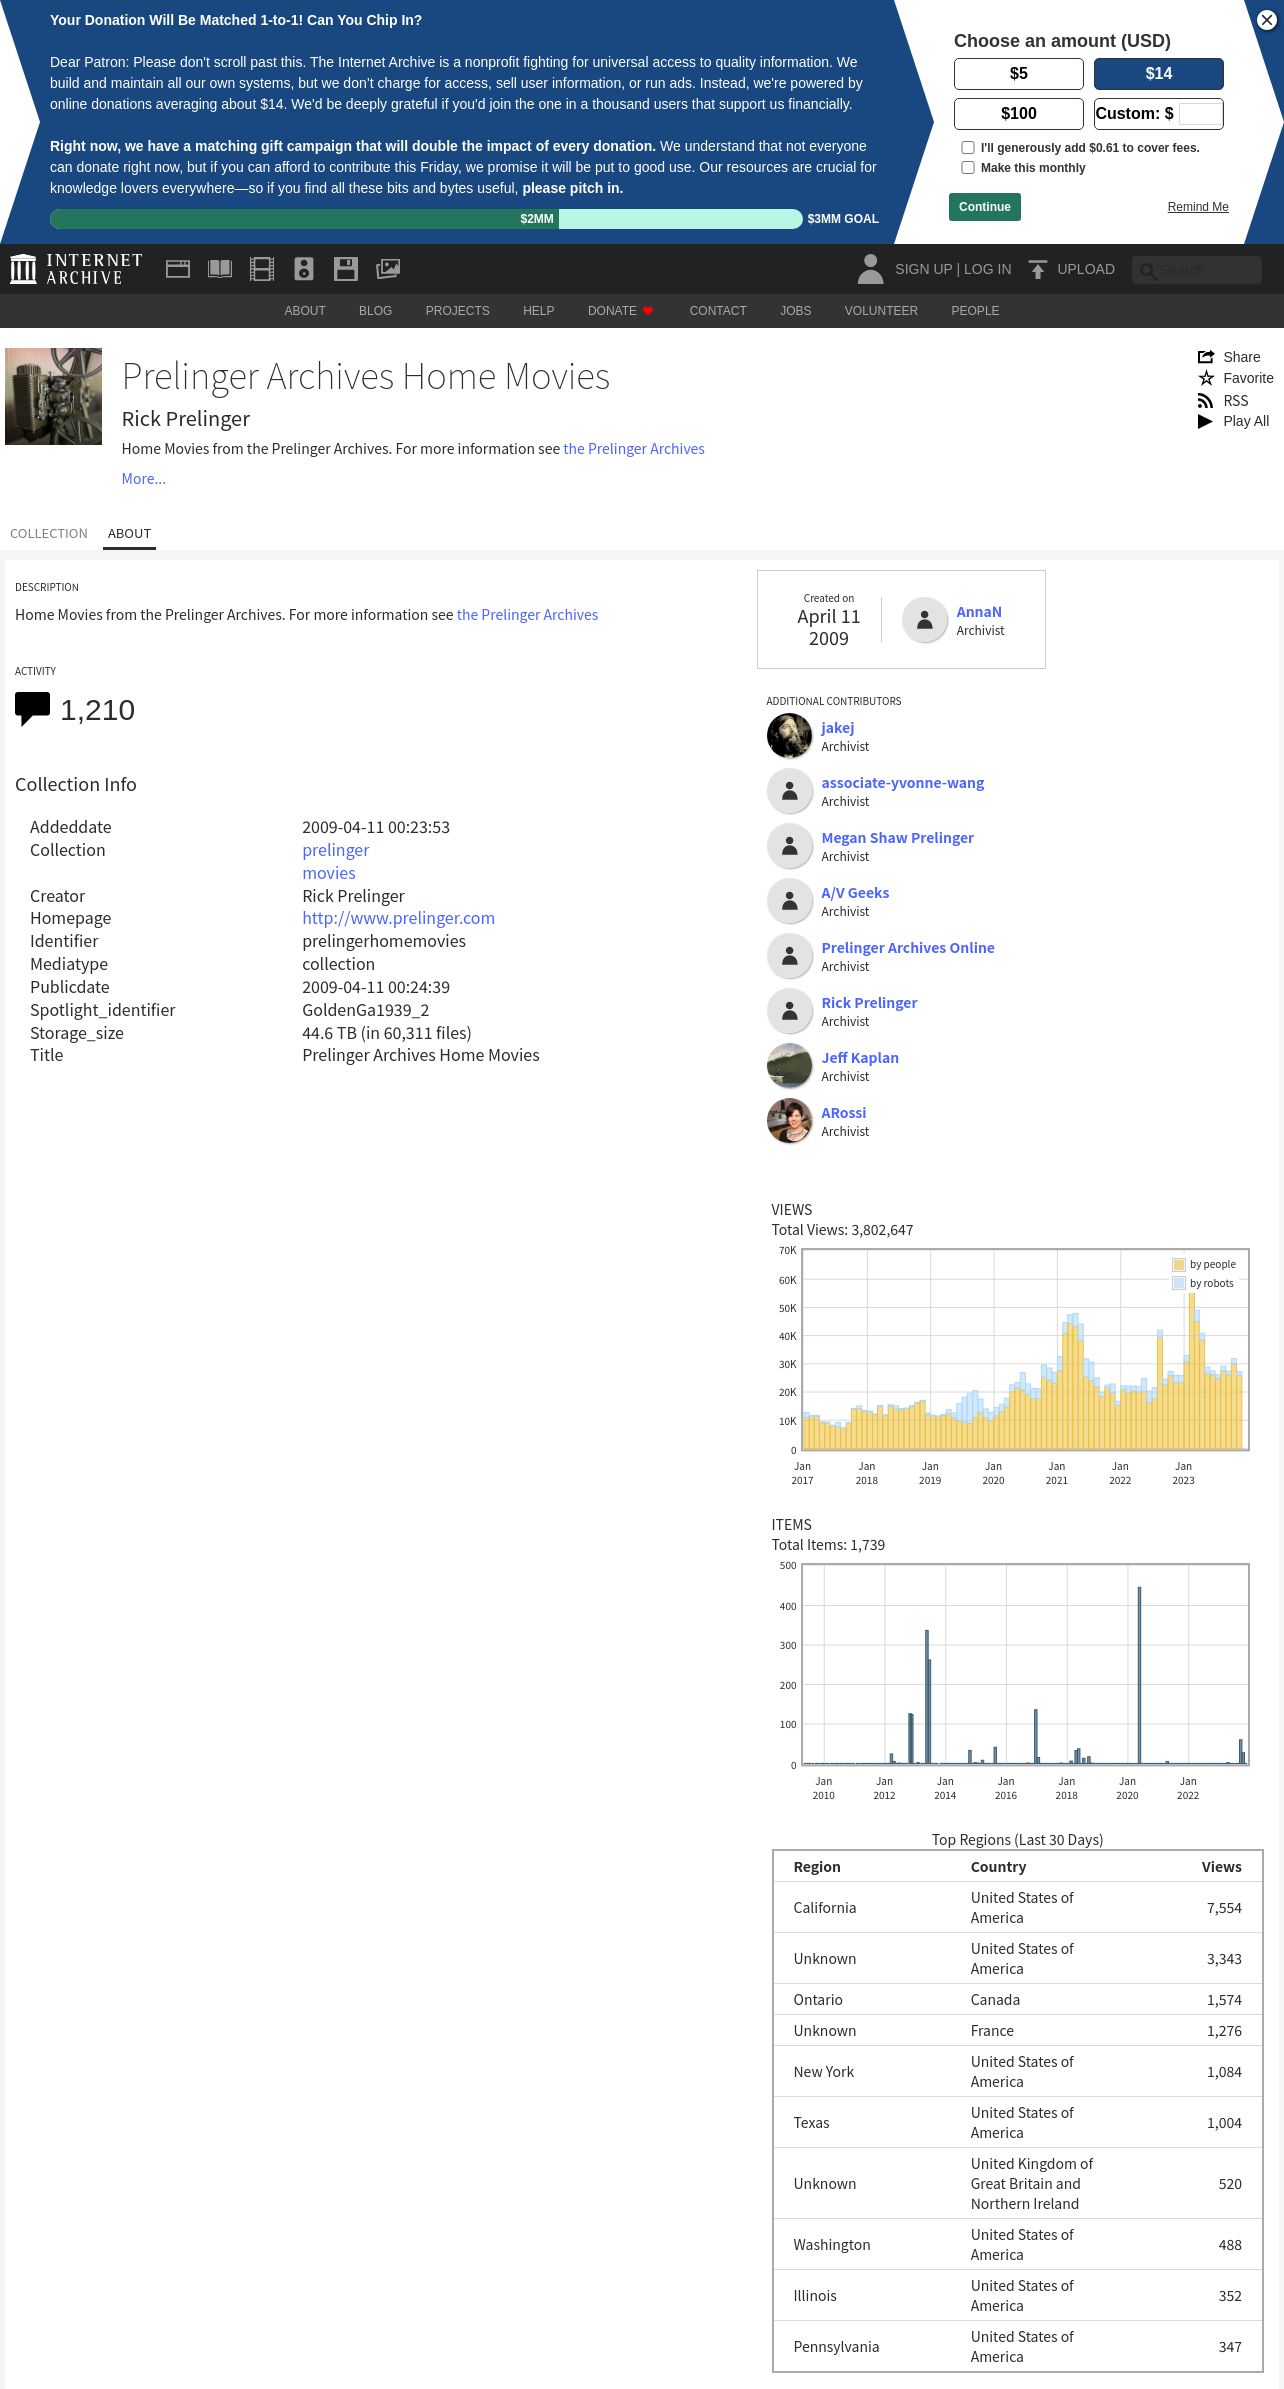Click the archive search box
The image size is (1284, 2389).
tap(1197, 270)
